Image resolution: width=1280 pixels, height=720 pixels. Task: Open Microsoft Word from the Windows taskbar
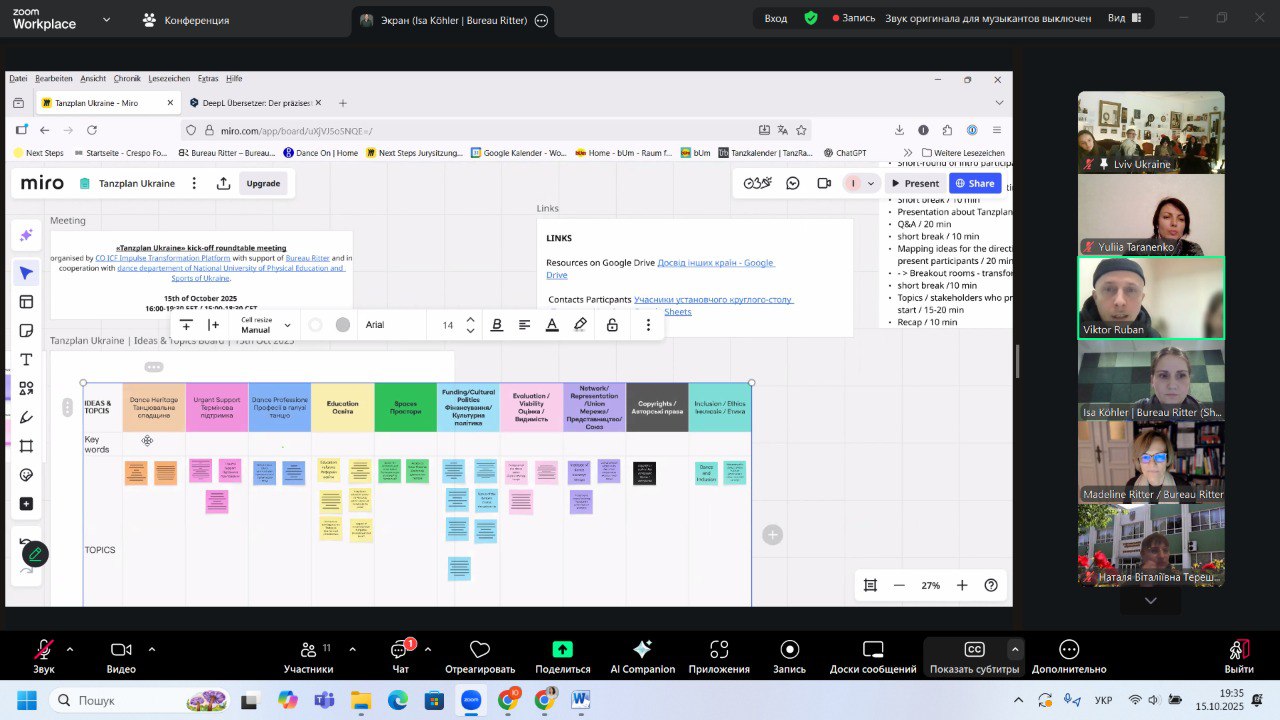pyautogui.click(x=582, y=700)
